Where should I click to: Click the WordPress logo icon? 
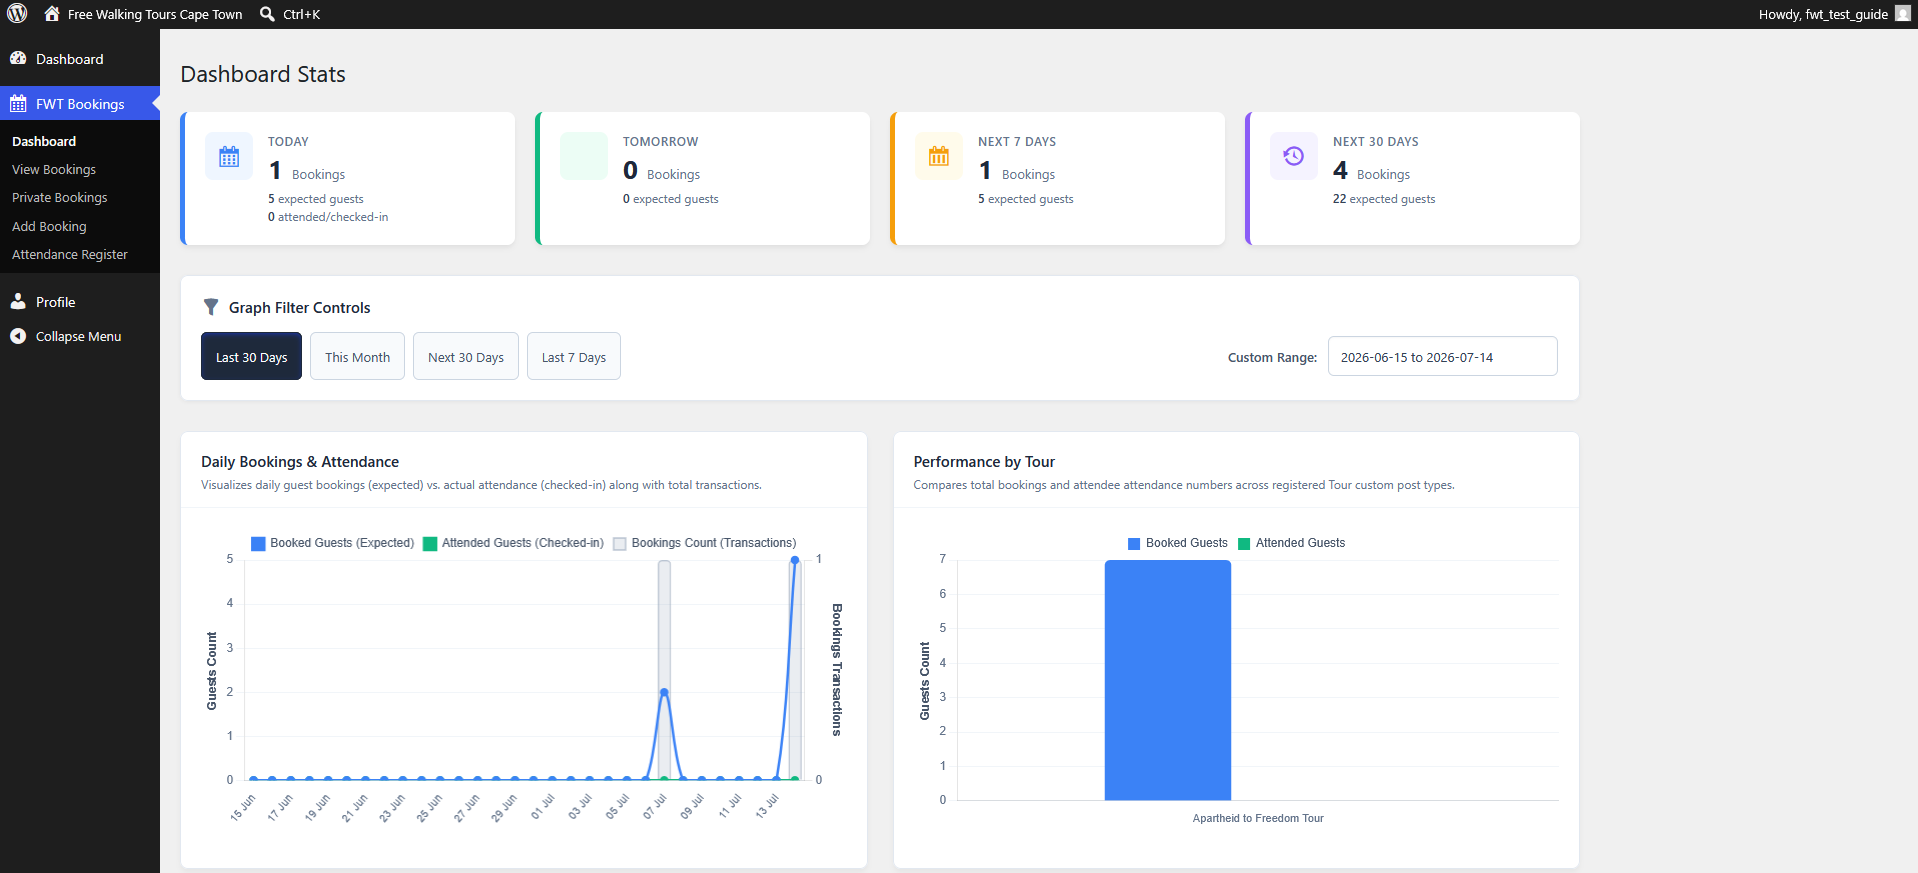tap(17, 14)
